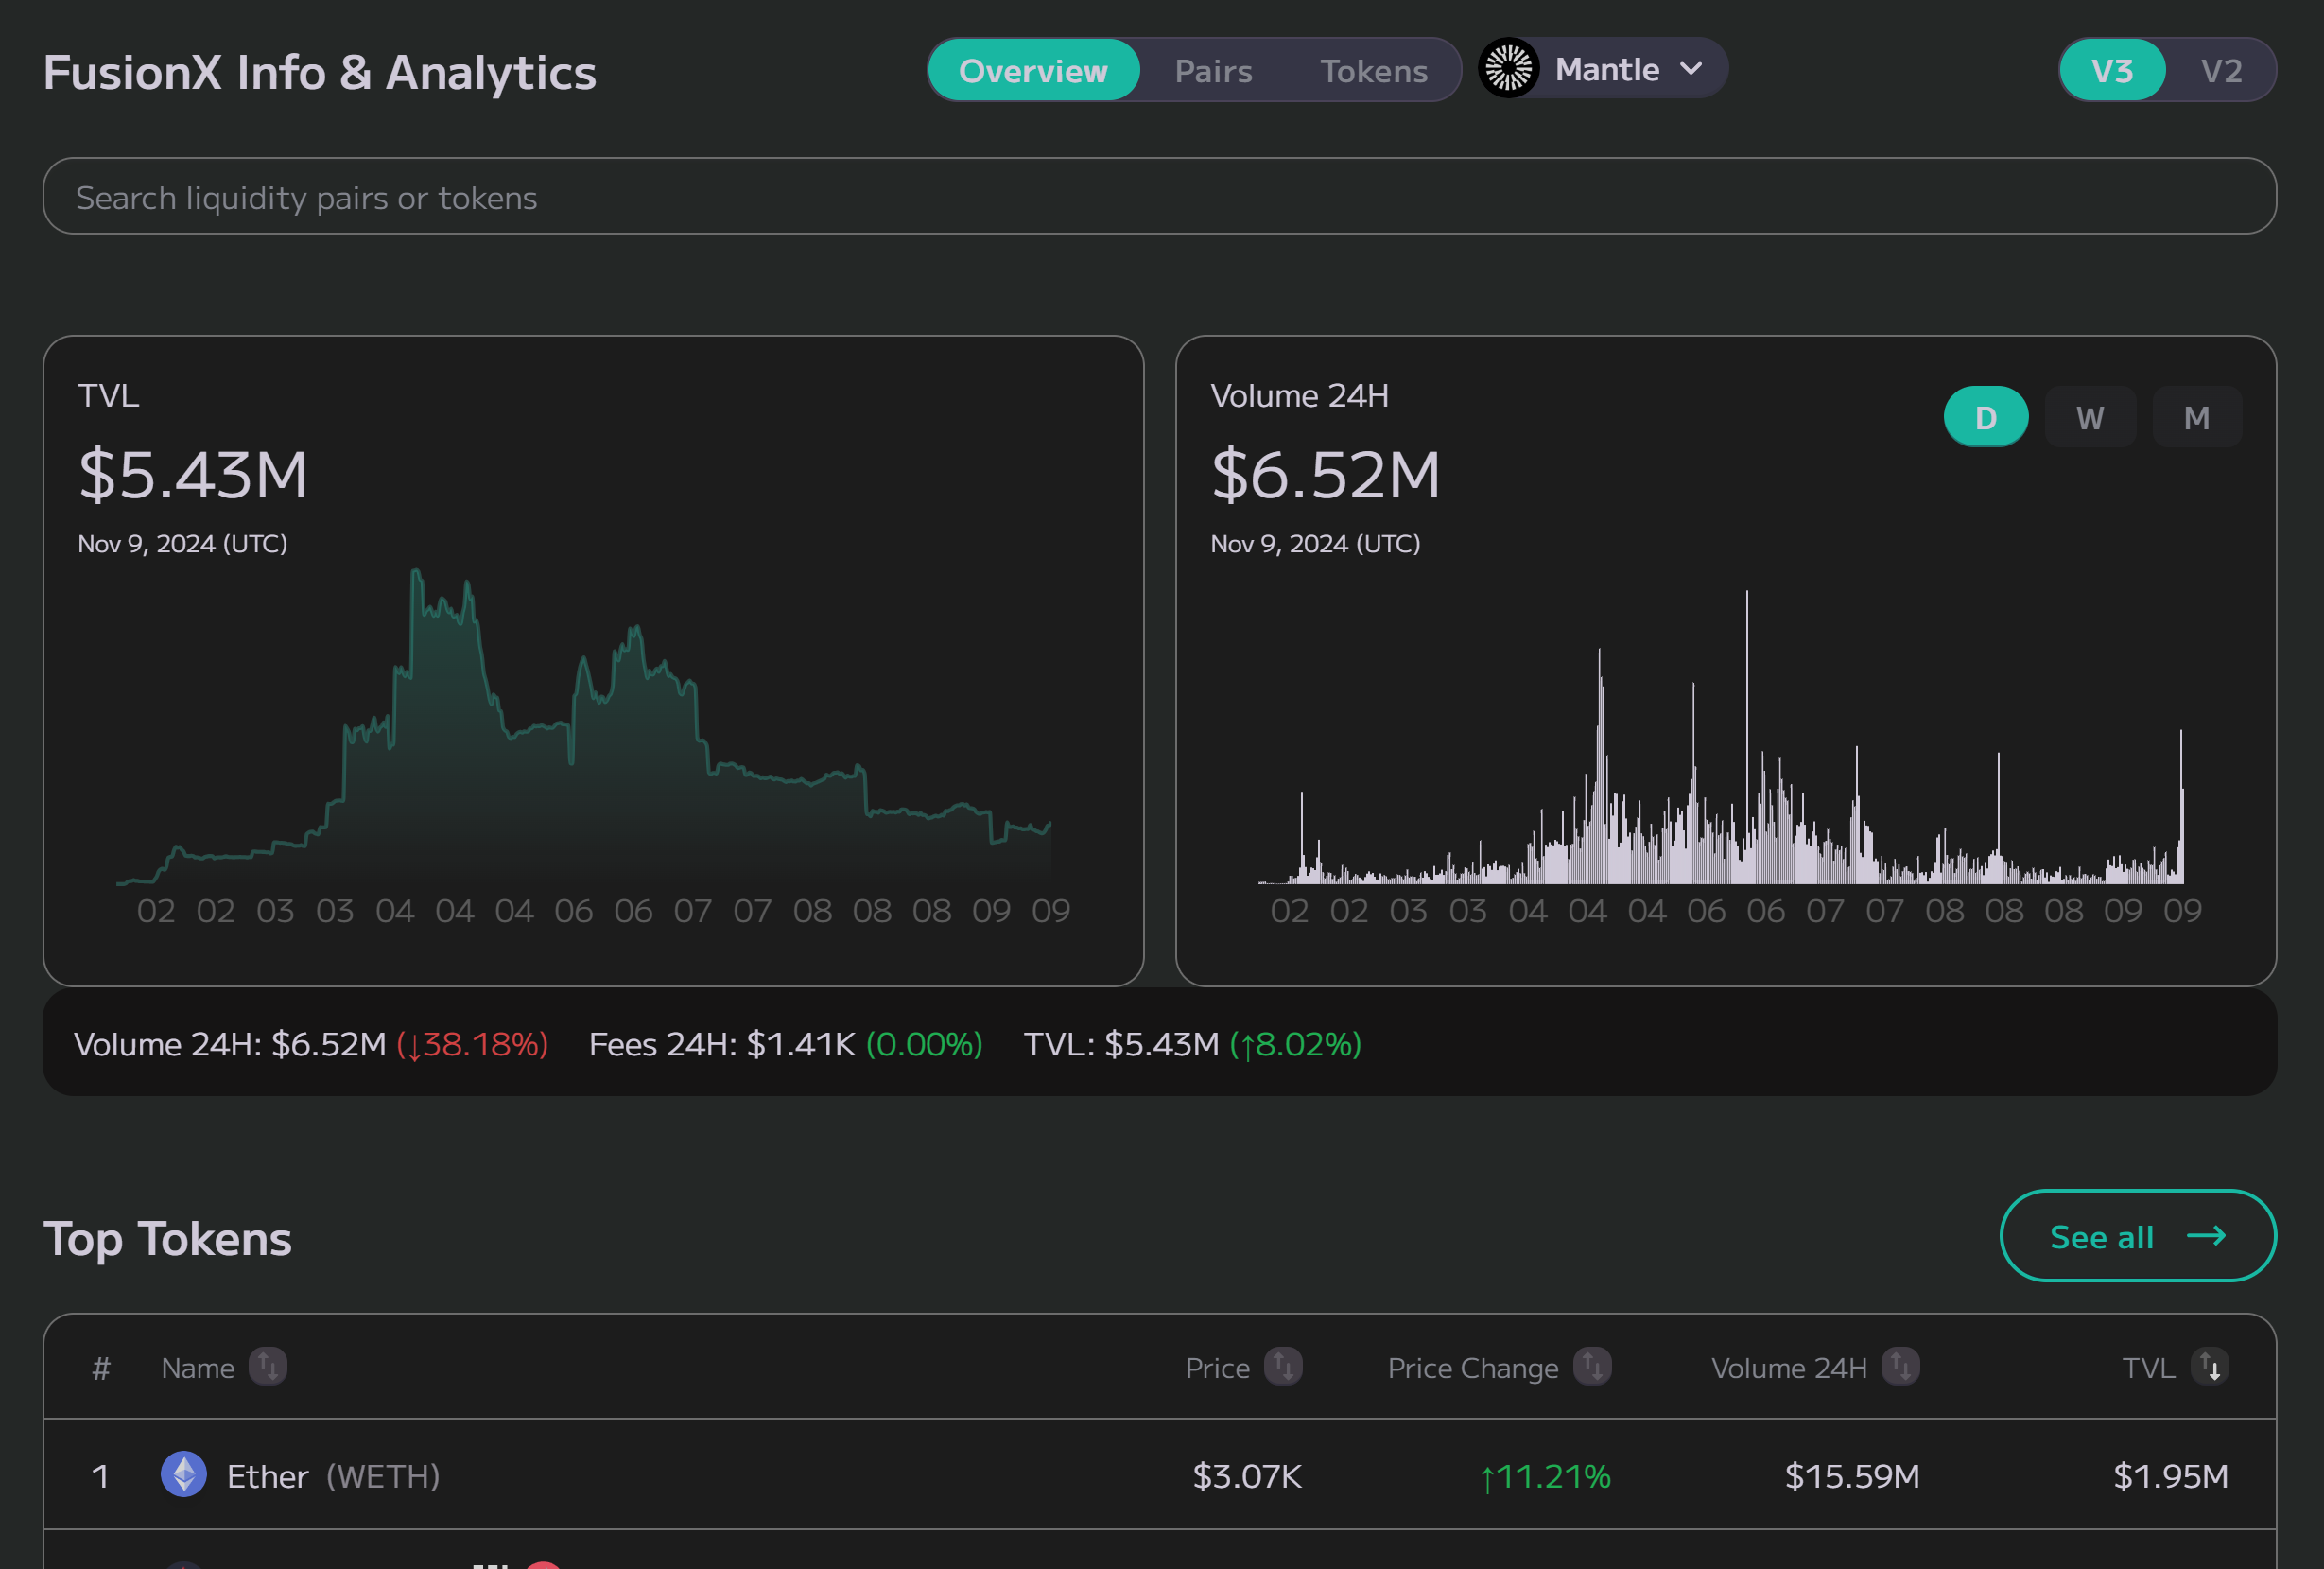This screenshot has height=1569, width=2324.
Task: Click the $15.59M volume cell
Action: point(1852,1475)
